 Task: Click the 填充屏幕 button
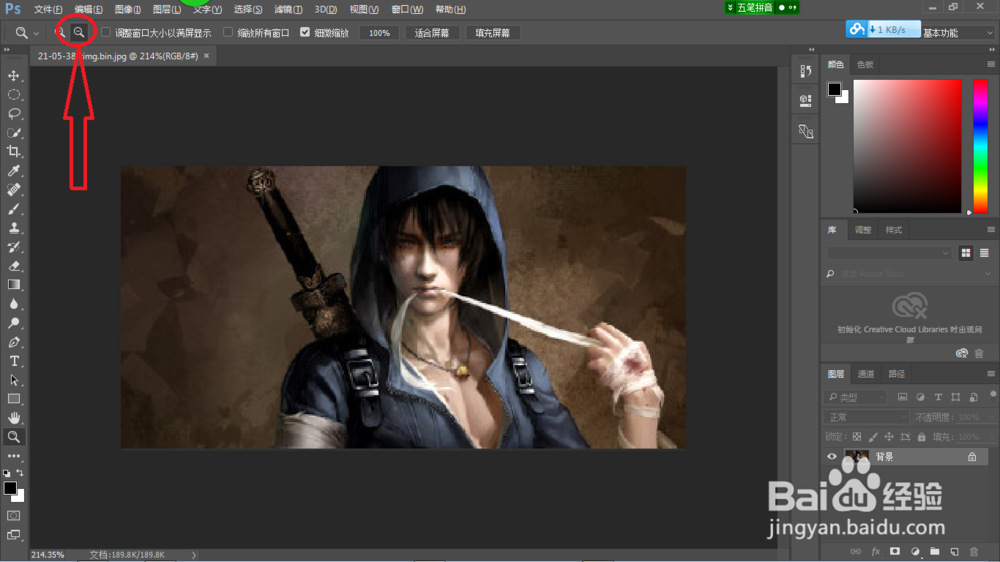click(x=492, y=33)
